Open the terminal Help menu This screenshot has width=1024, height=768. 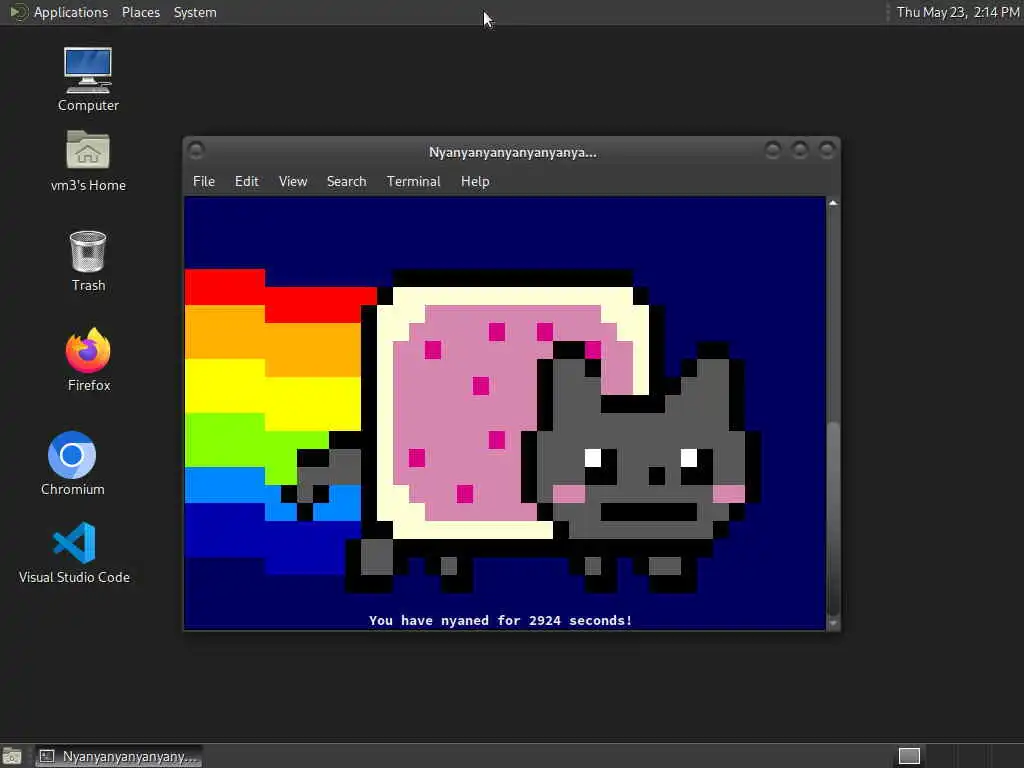click(x=475, y=182)
